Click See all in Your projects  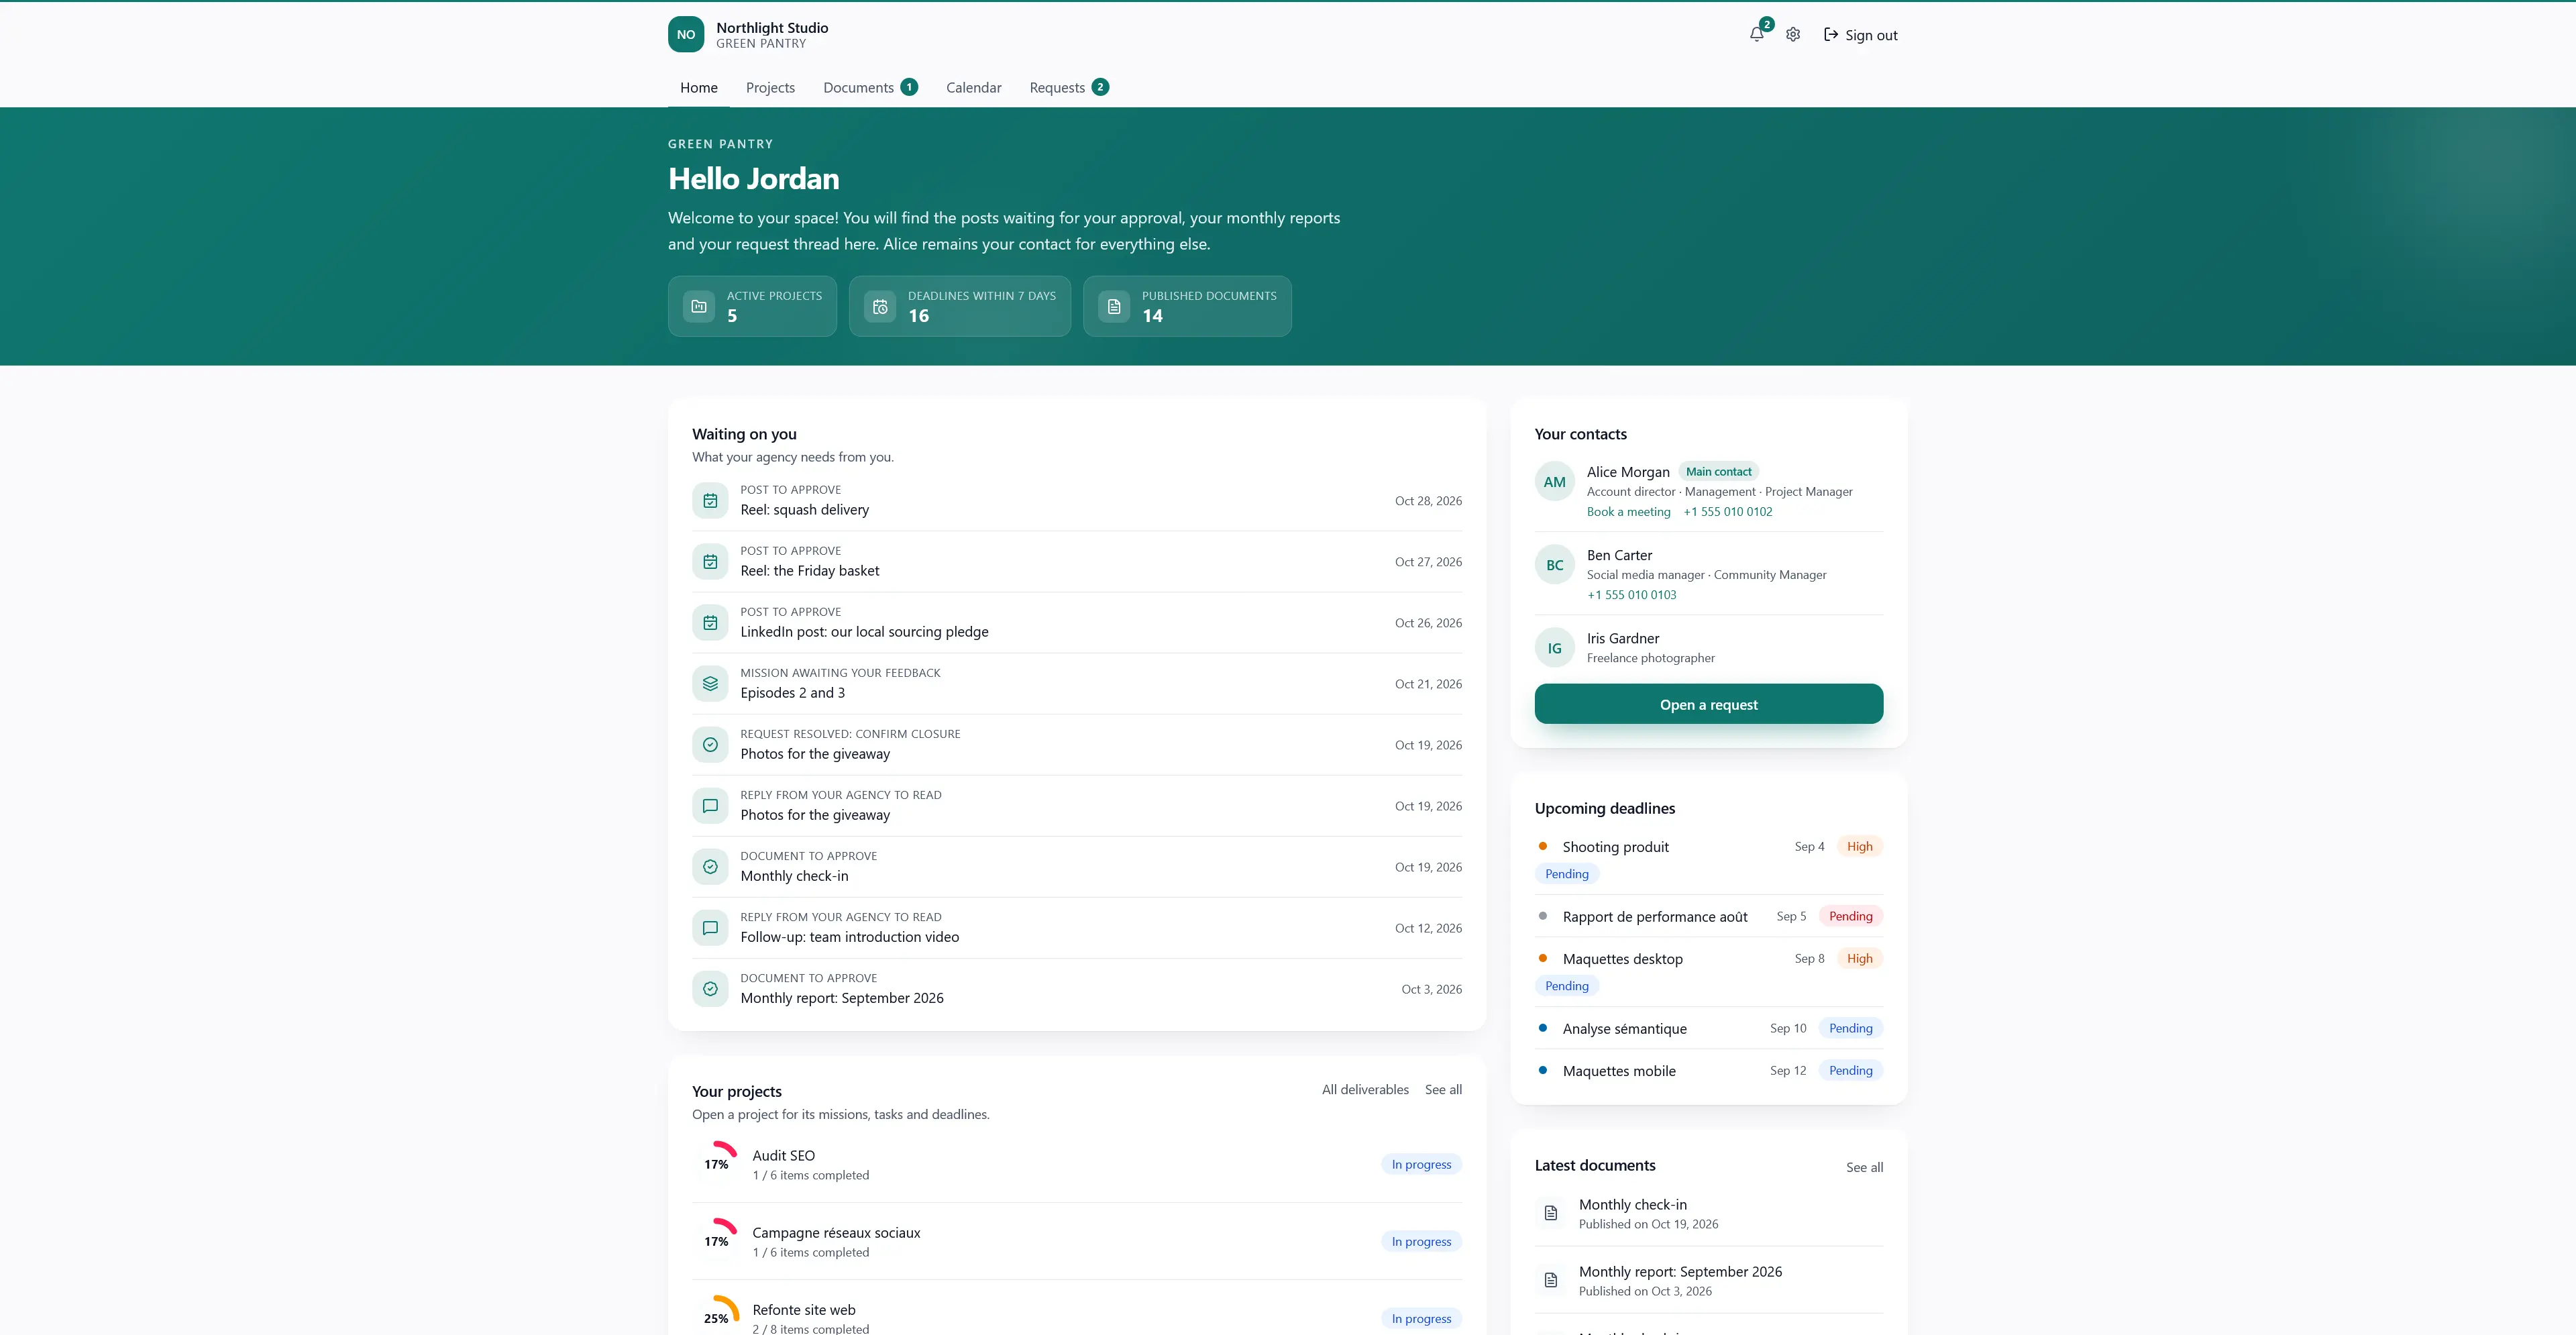(1443, 1090)
